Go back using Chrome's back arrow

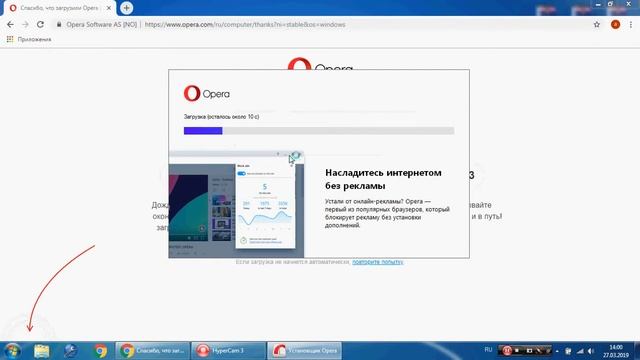pyautogui.click(x=10, y=24)
